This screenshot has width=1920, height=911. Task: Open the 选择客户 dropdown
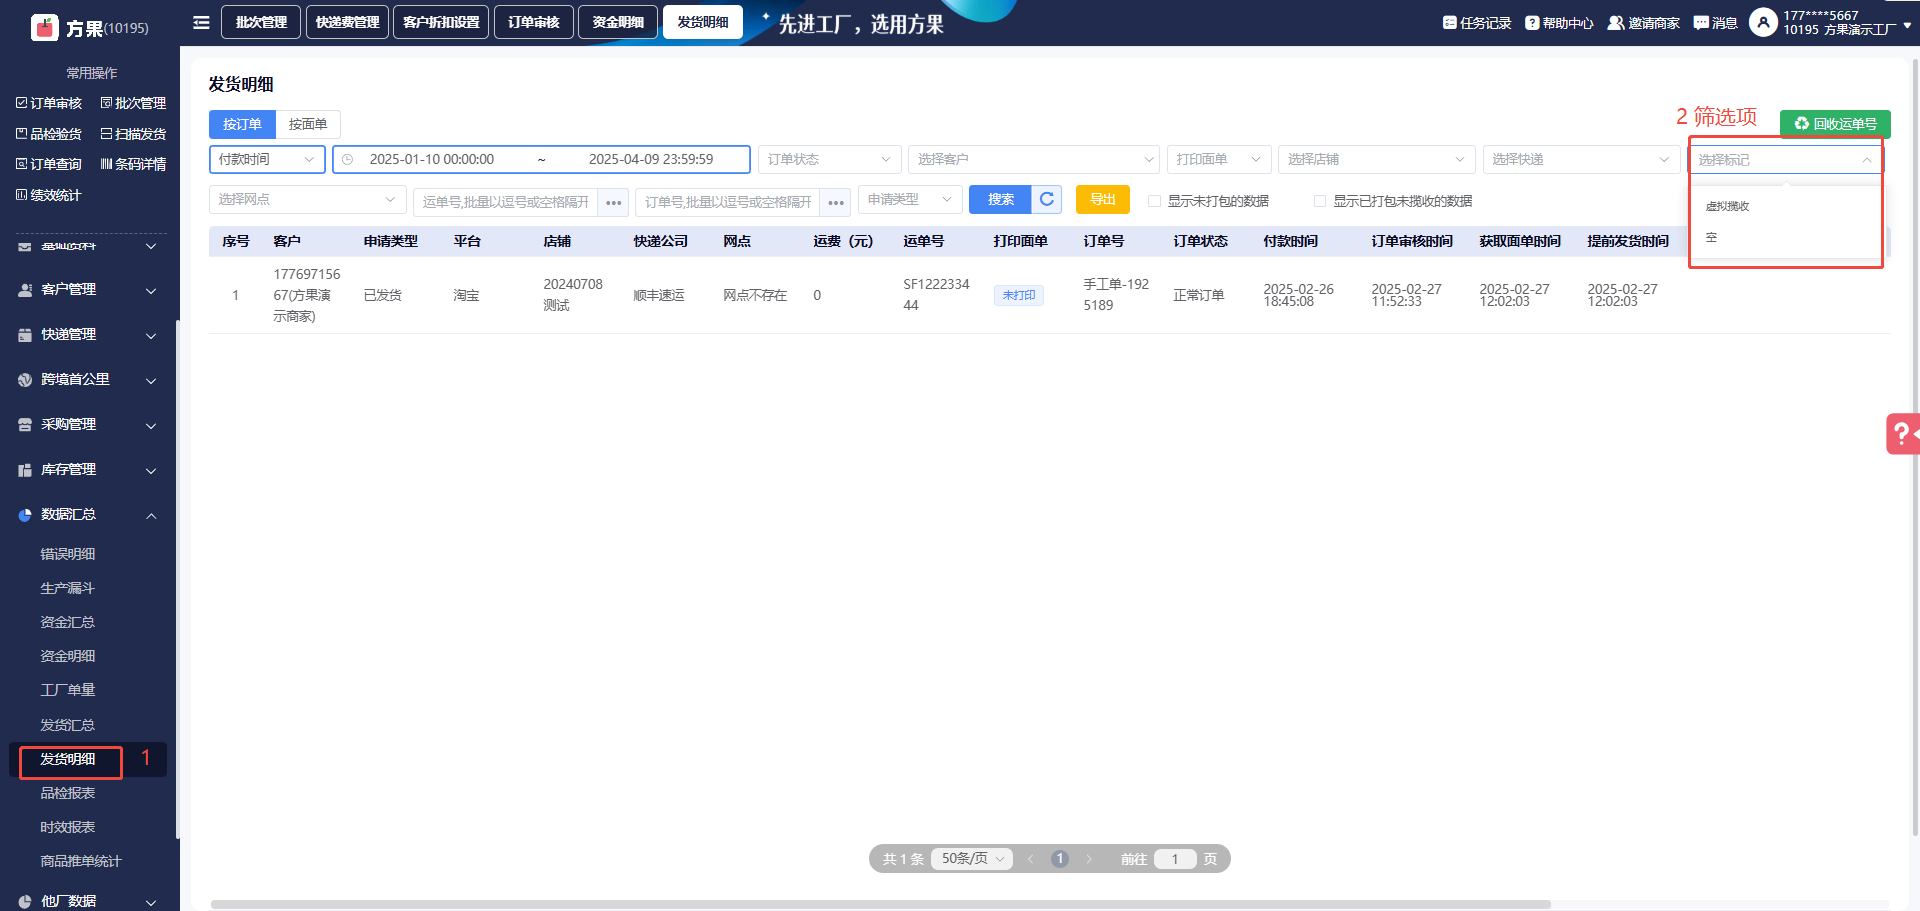(x=1033, y=160)
